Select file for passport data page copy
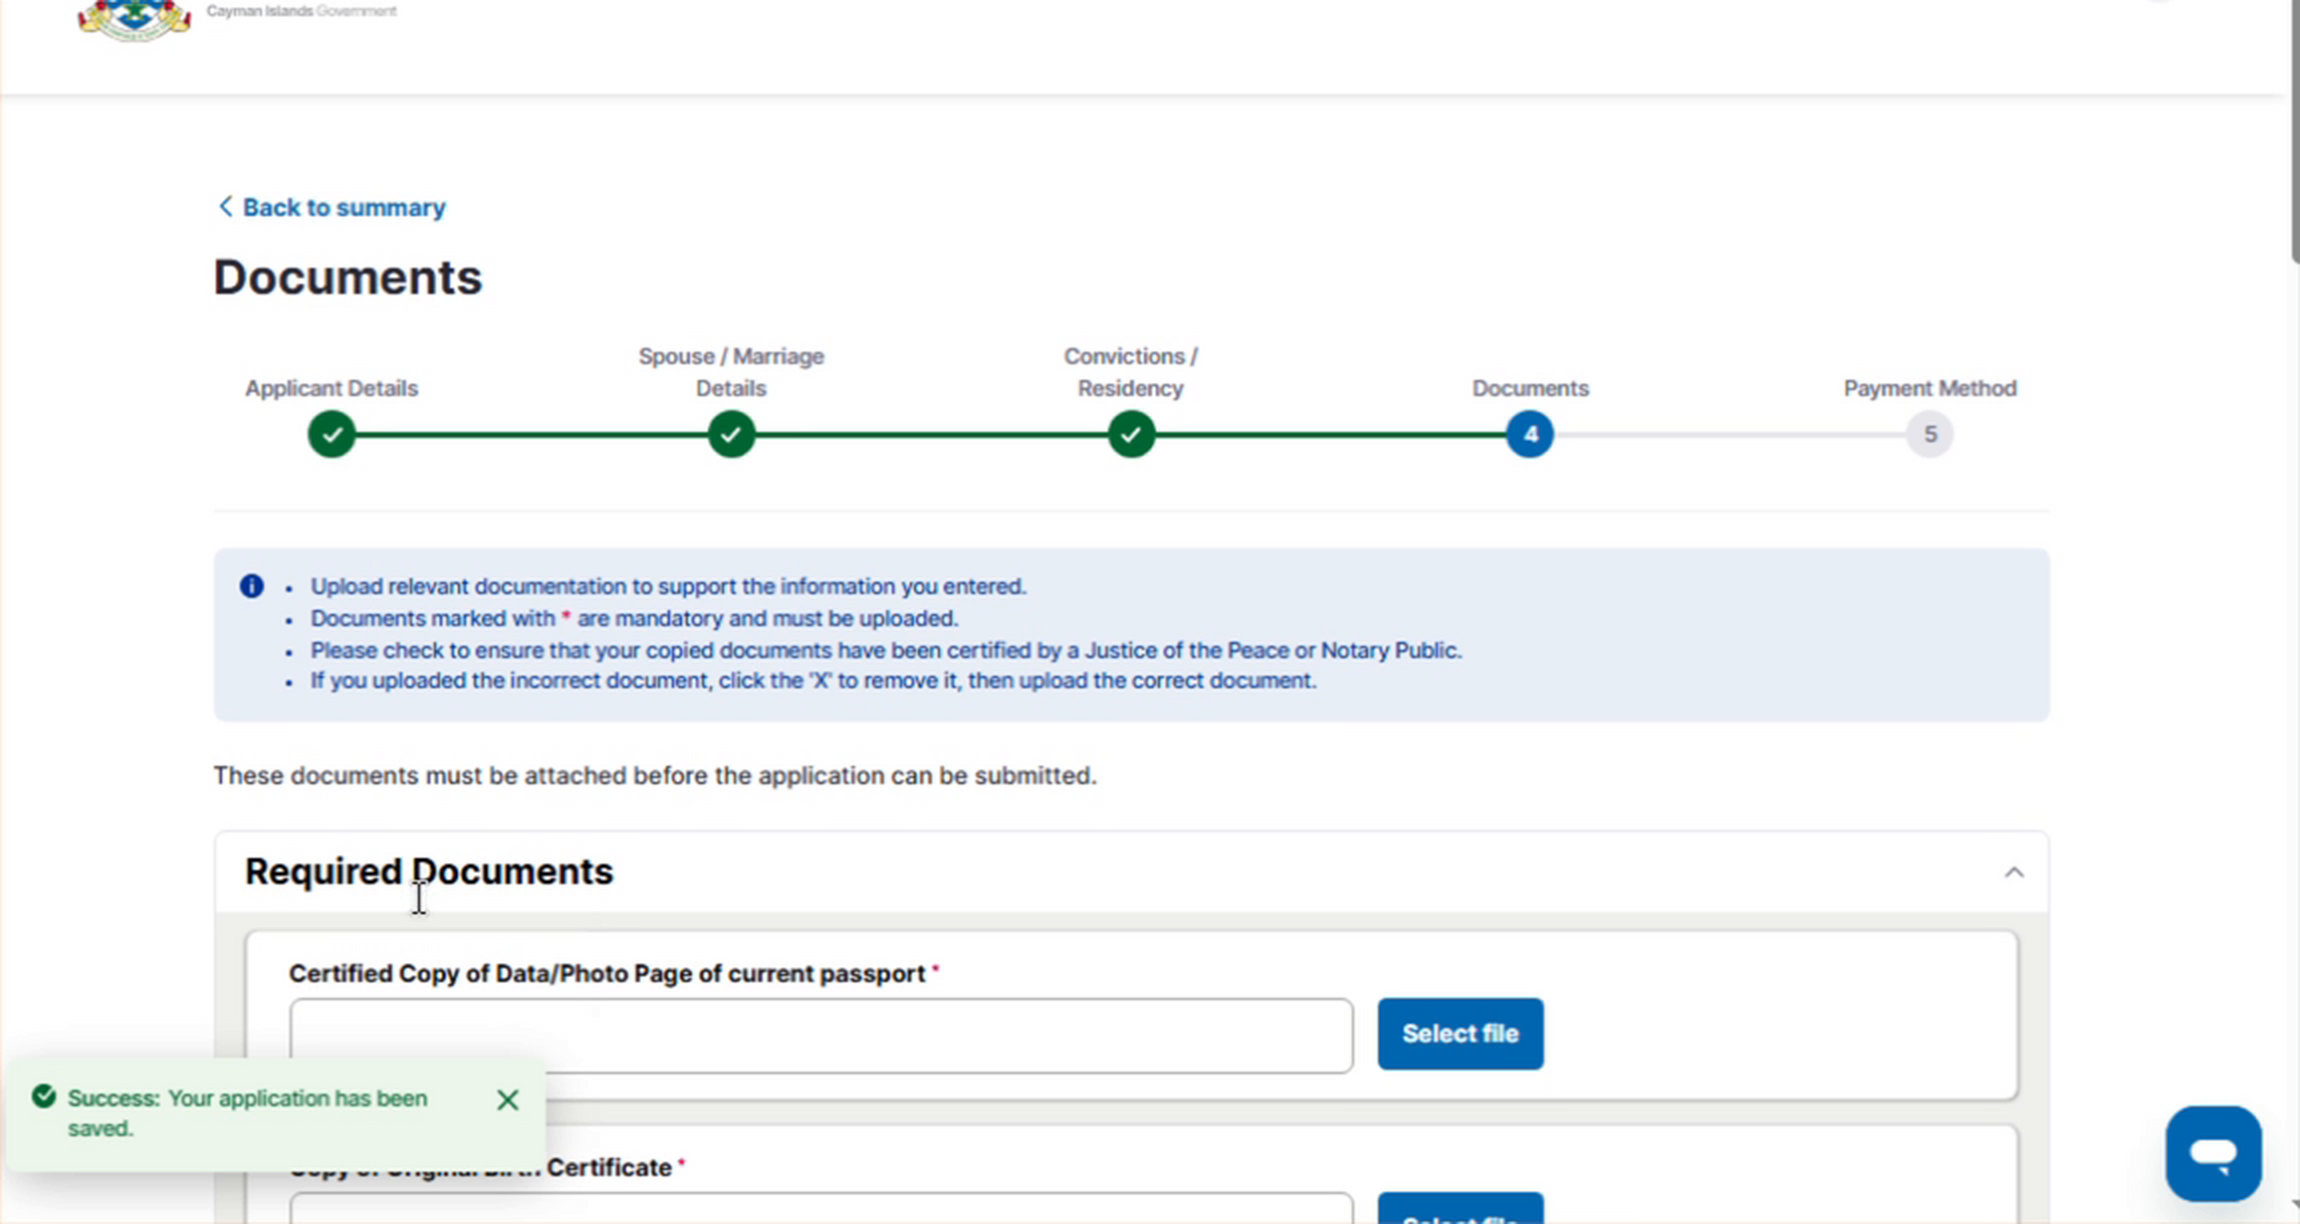Viewport: 2300px width, 1224px height. pyautogui.click(x=1460, y=1033)
